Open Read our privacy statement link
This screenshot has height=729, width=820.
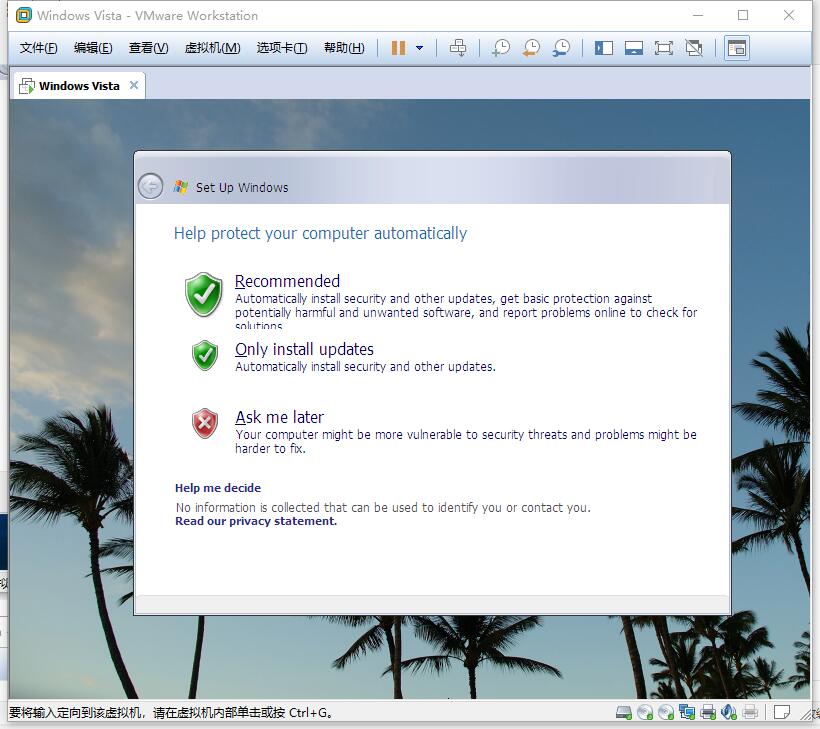point(256,521)
